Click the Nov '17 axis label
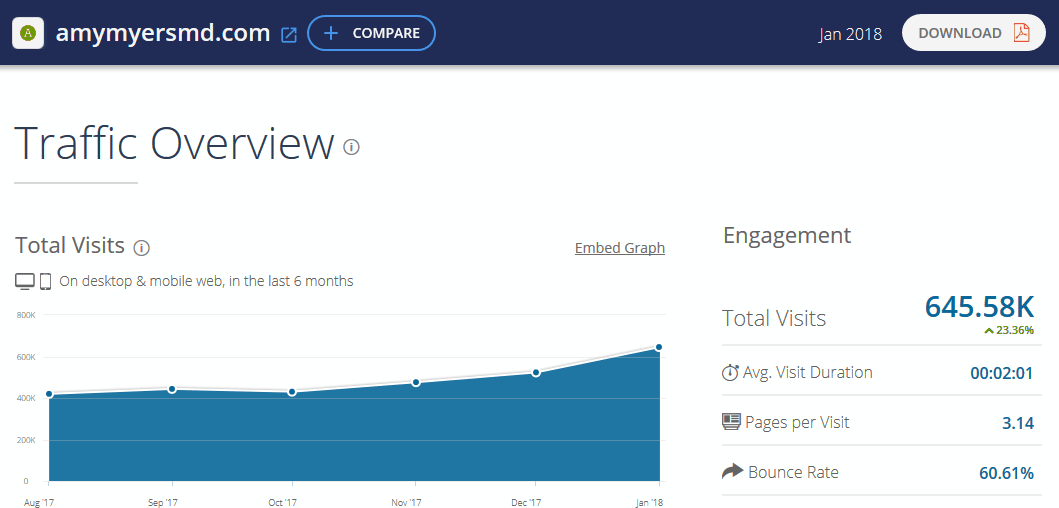 (406, 502)
